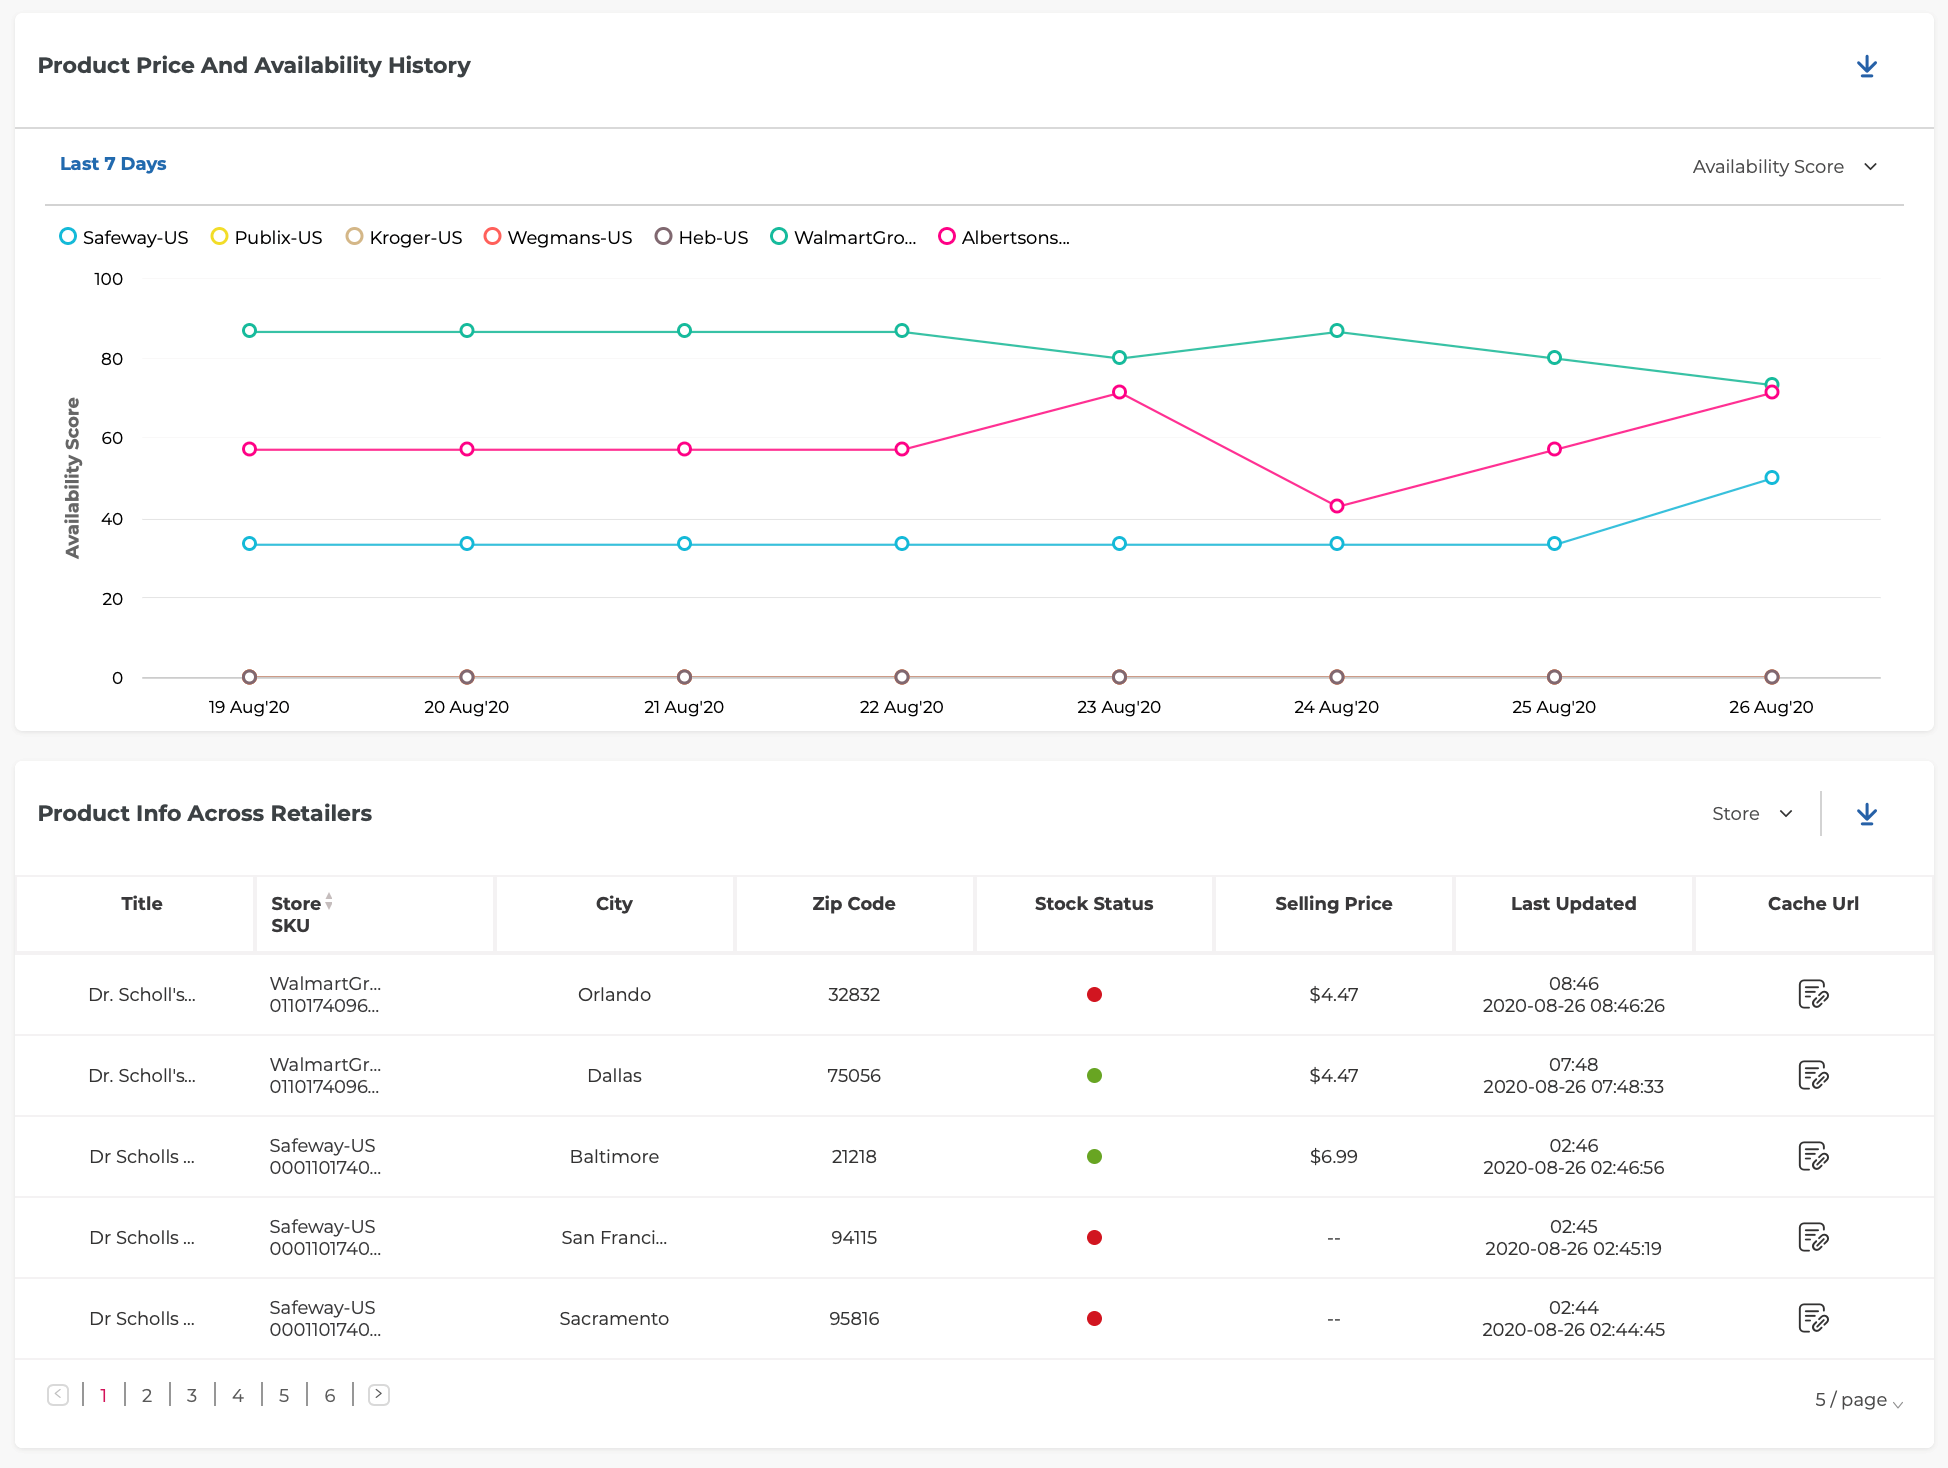Download the price and availability history chart
The image size is (1948, 1468).
tap(1866, 66)
